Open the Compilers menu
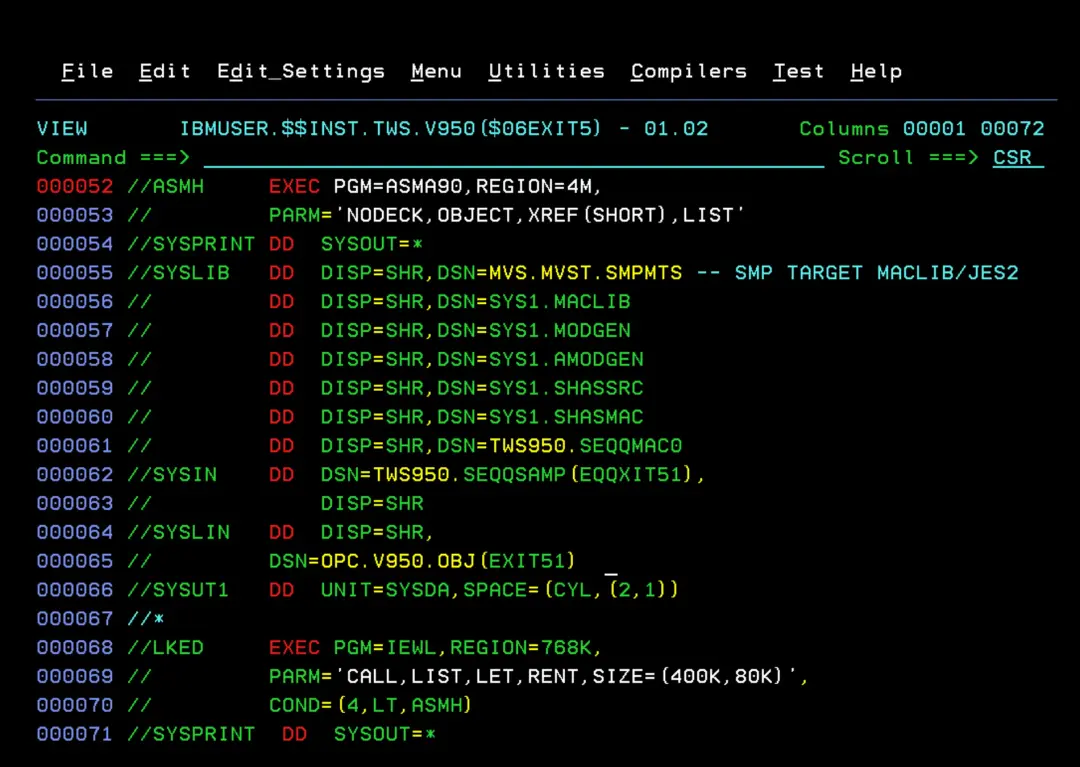This screenshot has height=767, width=1080. pyautogui.click(x=689, y=71)
